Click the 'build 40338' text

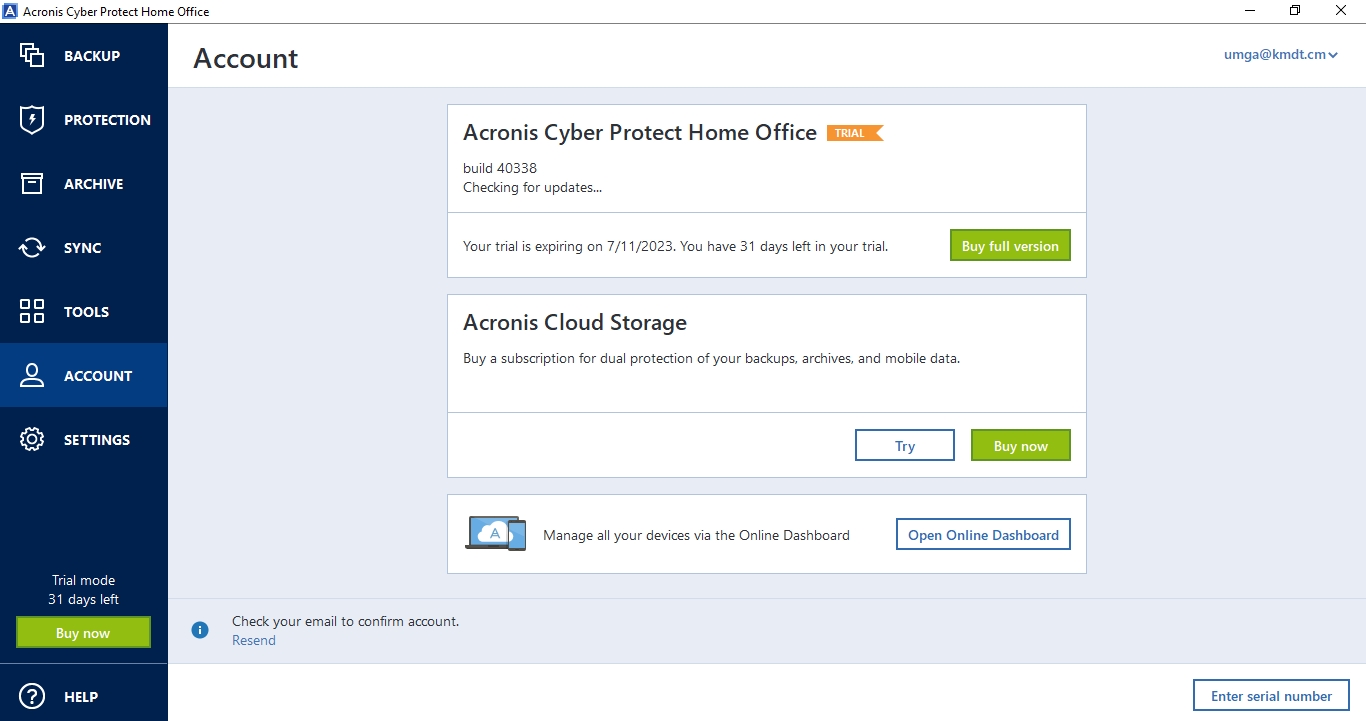coord(500,168)
